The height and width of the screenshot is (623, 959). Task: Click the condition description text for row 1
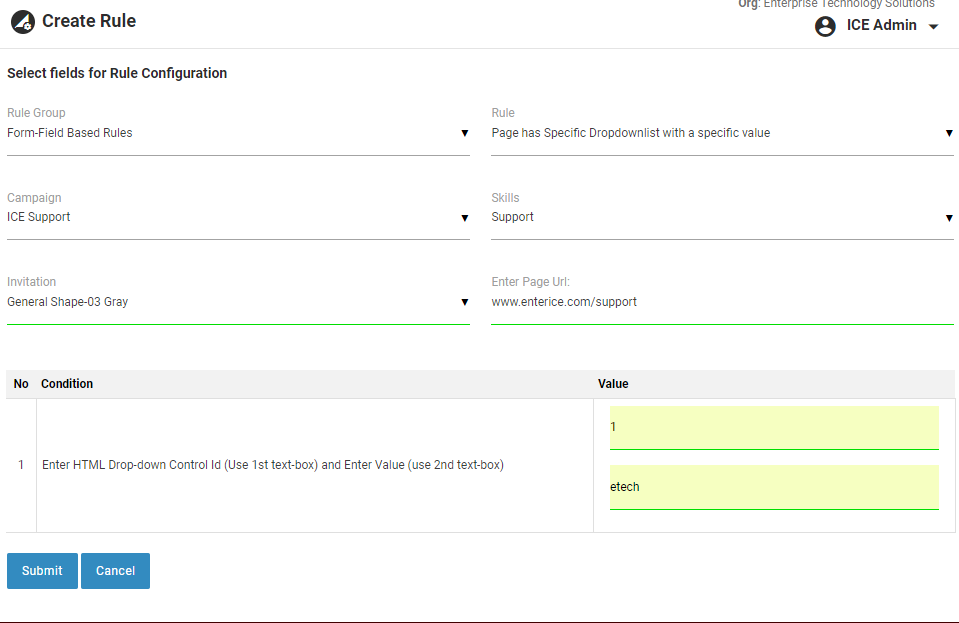point(272,465)
